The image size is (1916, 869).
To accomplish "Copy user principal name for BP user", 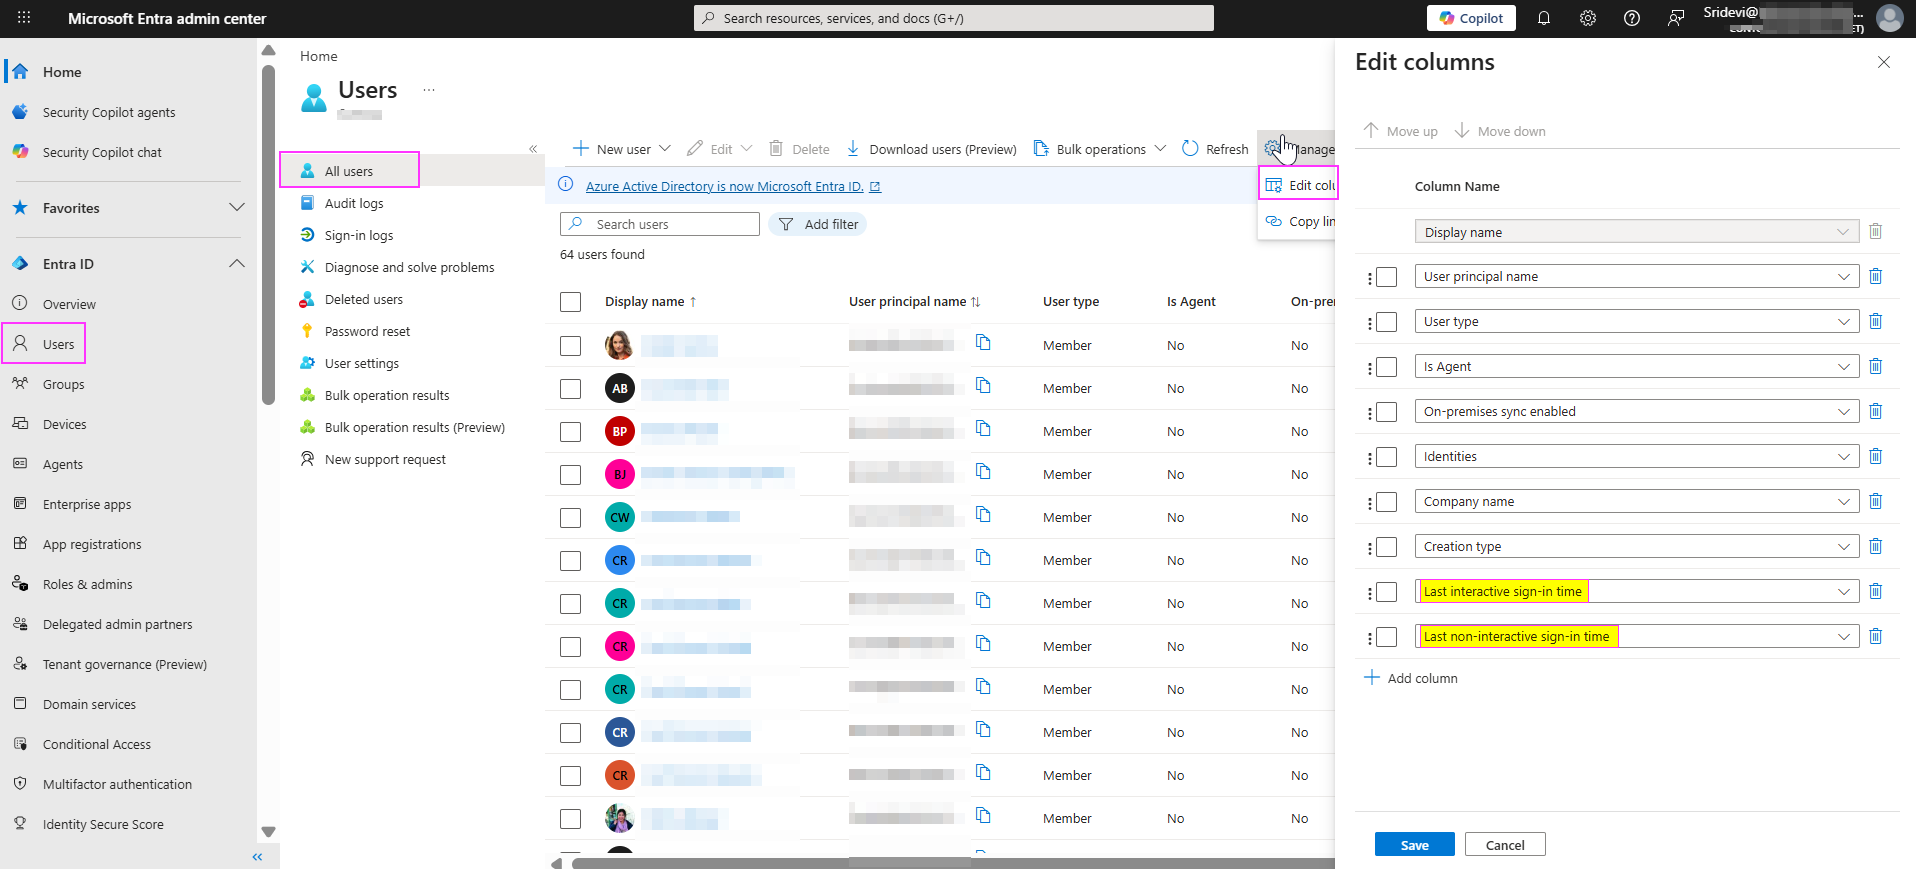I will [983, 429].
